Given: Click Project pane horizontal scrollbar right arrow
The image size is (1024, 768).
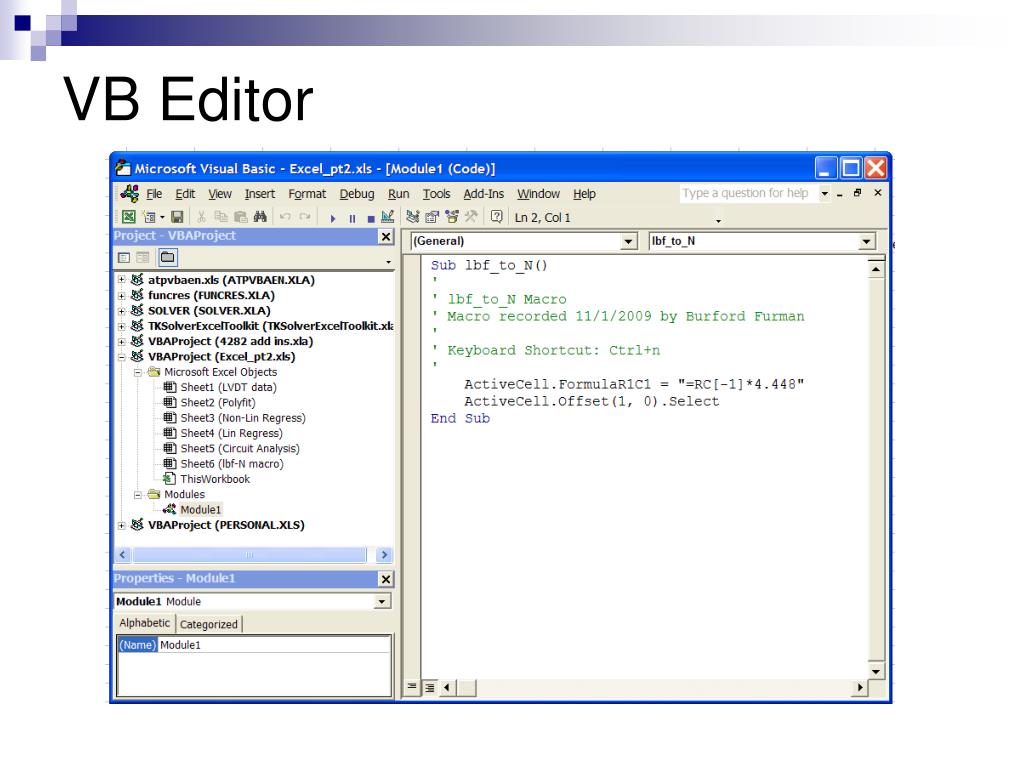Looking at the screenshot, I should [385, 555].
